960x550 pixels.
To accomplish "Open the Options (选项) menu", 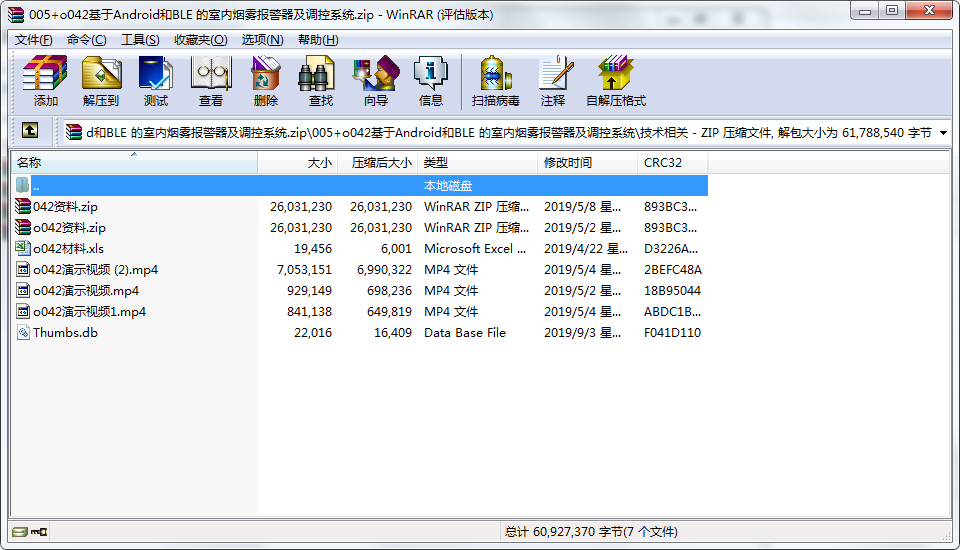I will click(262, 40).
